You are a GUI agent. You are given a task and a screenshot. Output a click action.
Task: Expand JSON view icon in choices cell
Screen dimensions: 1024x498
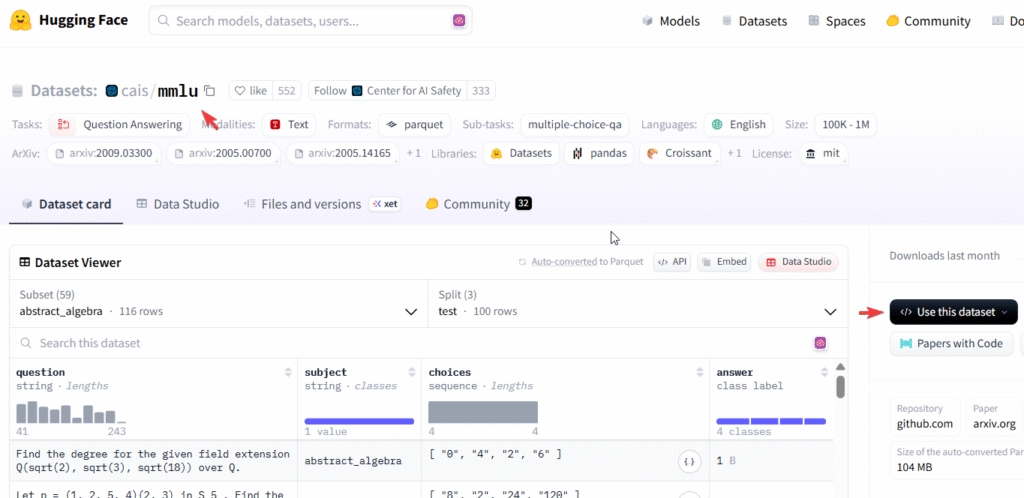tap(688, 461)
